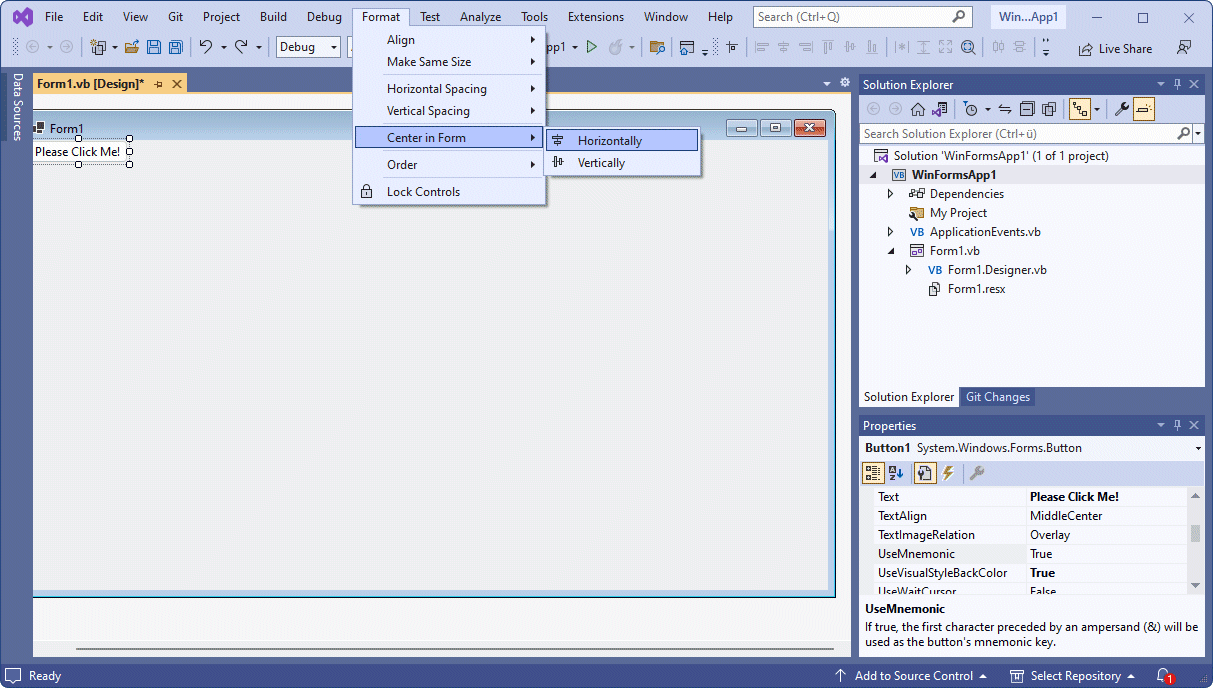
Task: Switch to the Git Changes tab
Action: click(997, 397)
